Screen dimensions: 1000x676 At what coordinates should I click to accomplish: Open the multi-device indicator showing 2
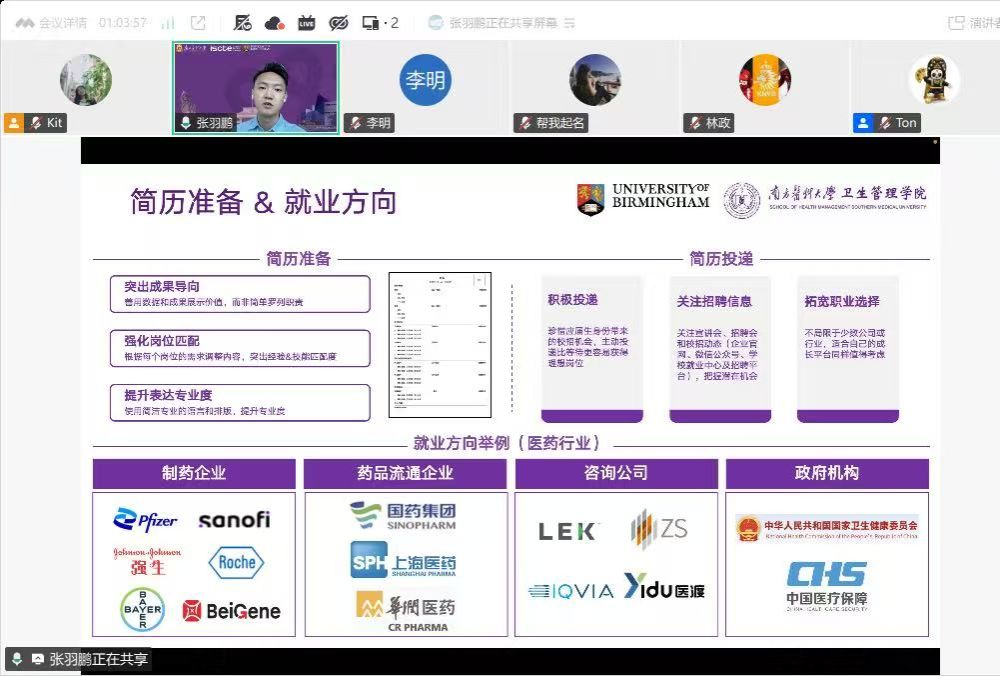tap(380, 23)
